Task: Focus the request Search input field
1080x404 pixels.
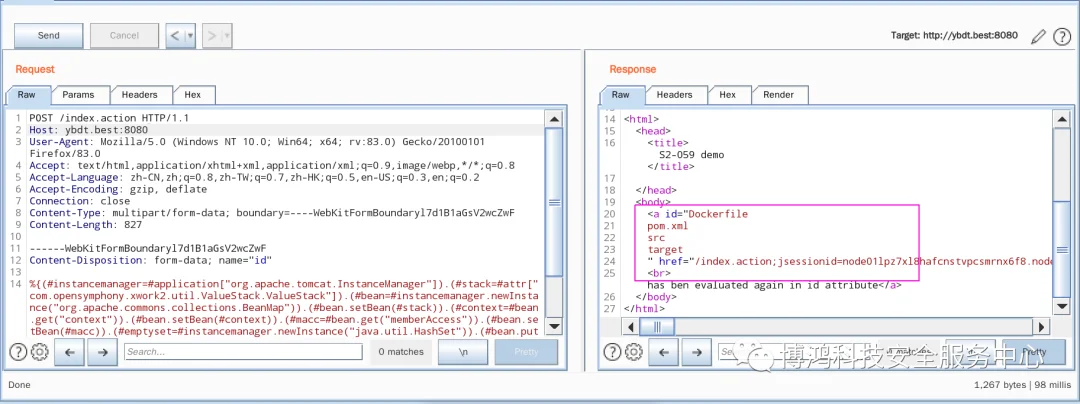Action: [x=243, y=352]
